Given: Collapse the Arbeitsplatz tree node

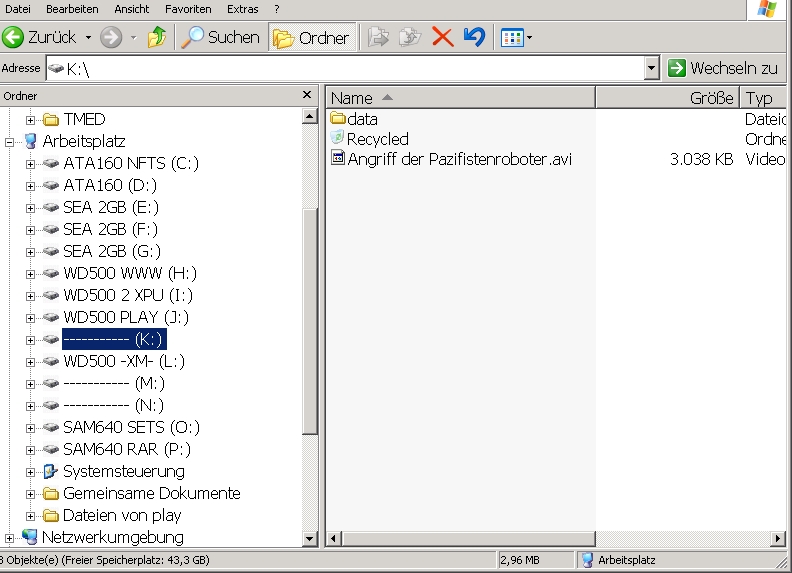Looking at the screenshot, I should pos(10,142).
